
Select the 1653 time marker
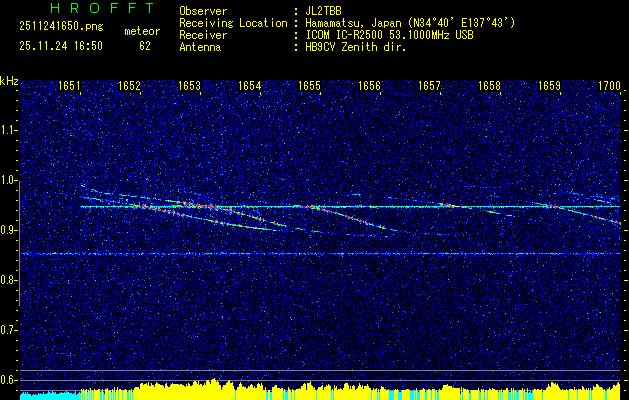click(189, 87)
